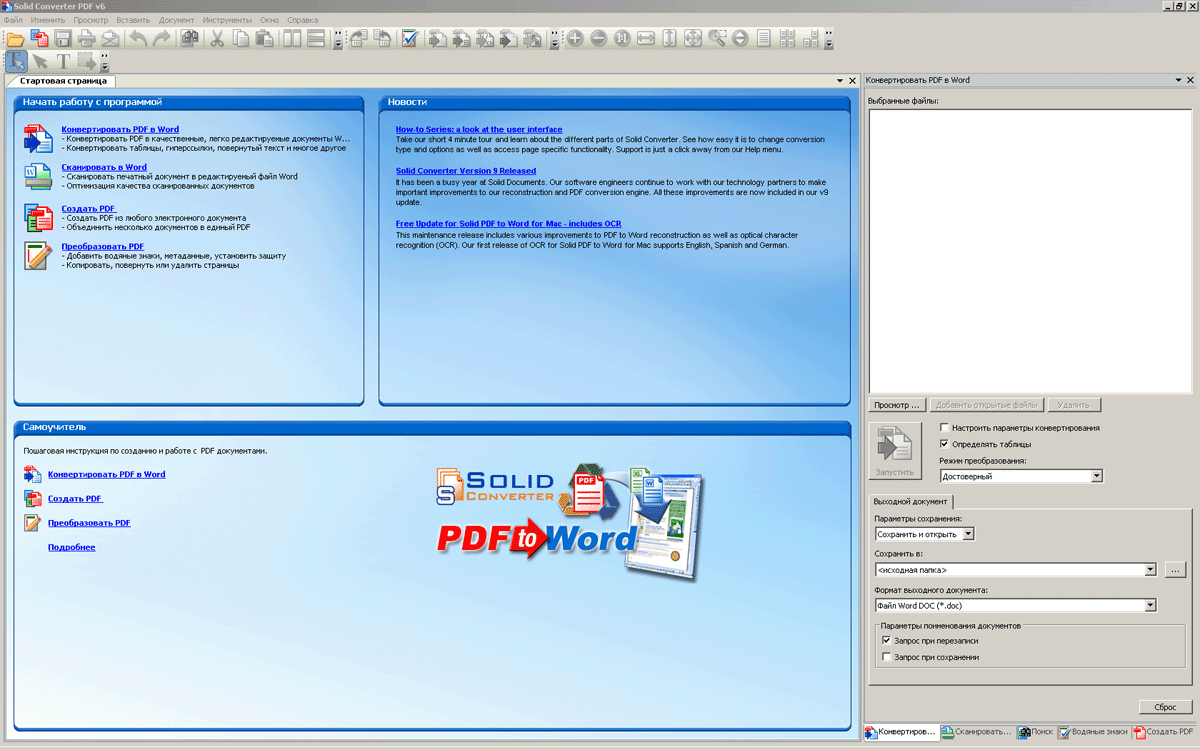Click the Fit Height icon
Viewport: 1200px width, 750px height.
tap(669, 39)
